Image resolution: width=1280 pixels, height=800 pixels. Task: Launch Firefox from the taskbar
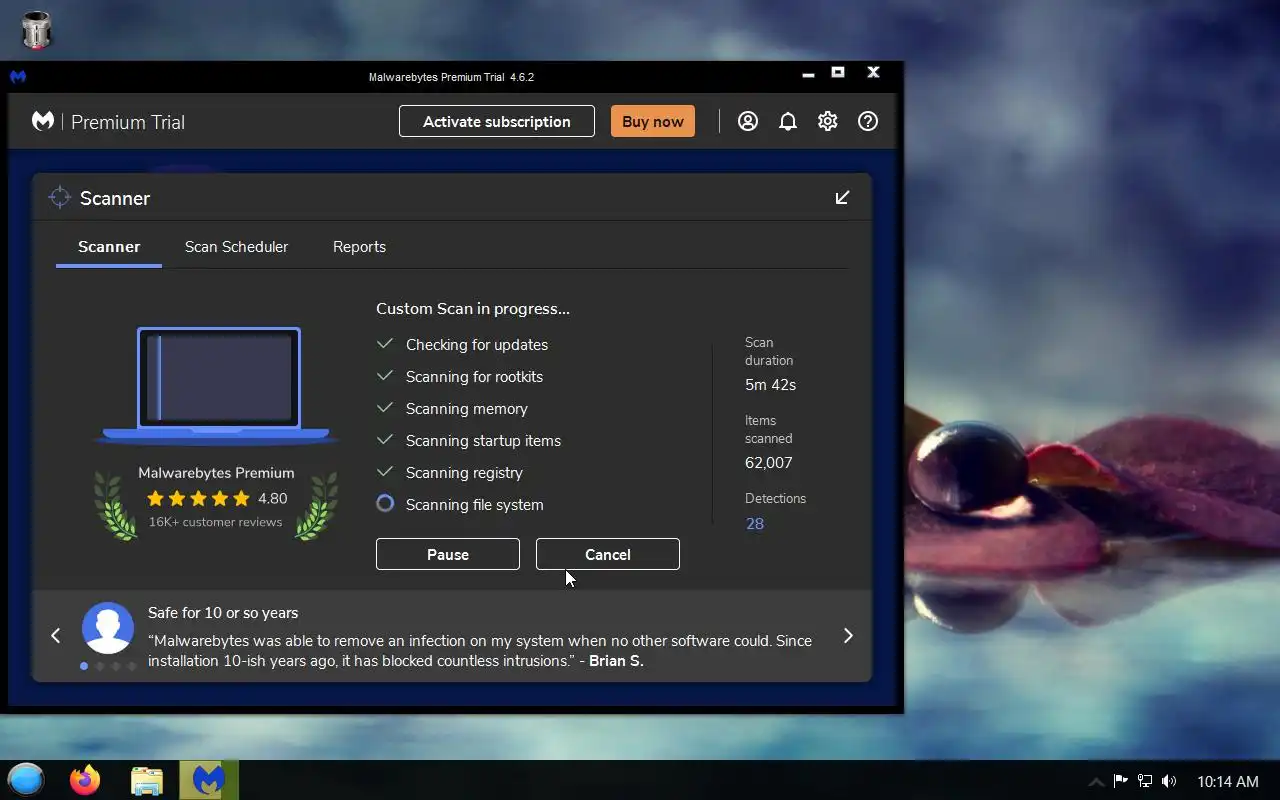click(x=85, y=780)
